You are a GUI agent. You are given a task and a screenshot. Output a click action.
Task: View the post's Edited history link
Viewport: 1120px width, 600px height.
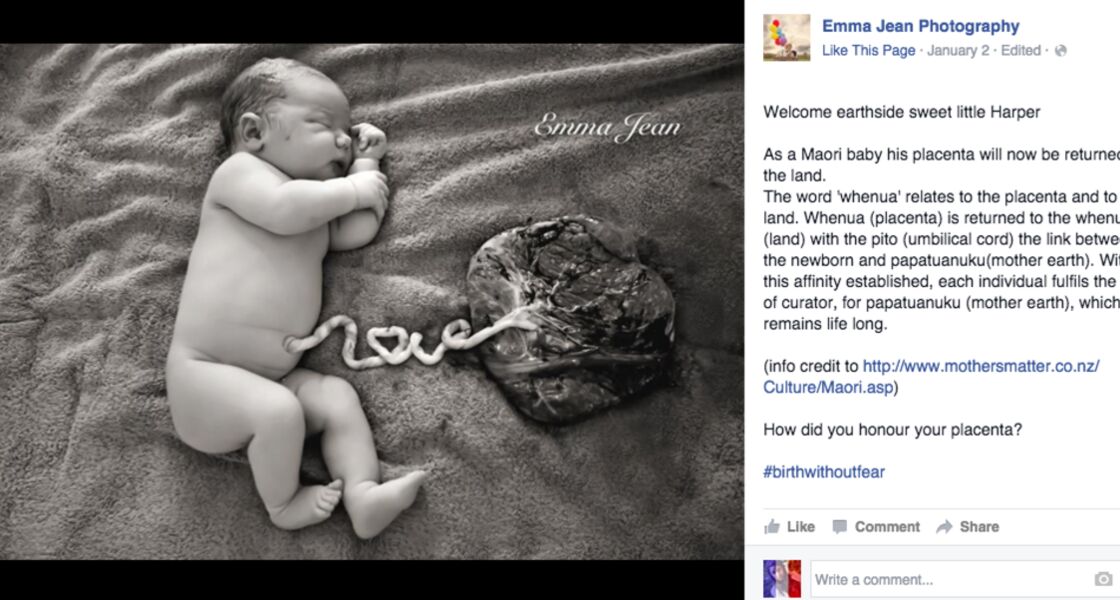(x=1020, y=51)
